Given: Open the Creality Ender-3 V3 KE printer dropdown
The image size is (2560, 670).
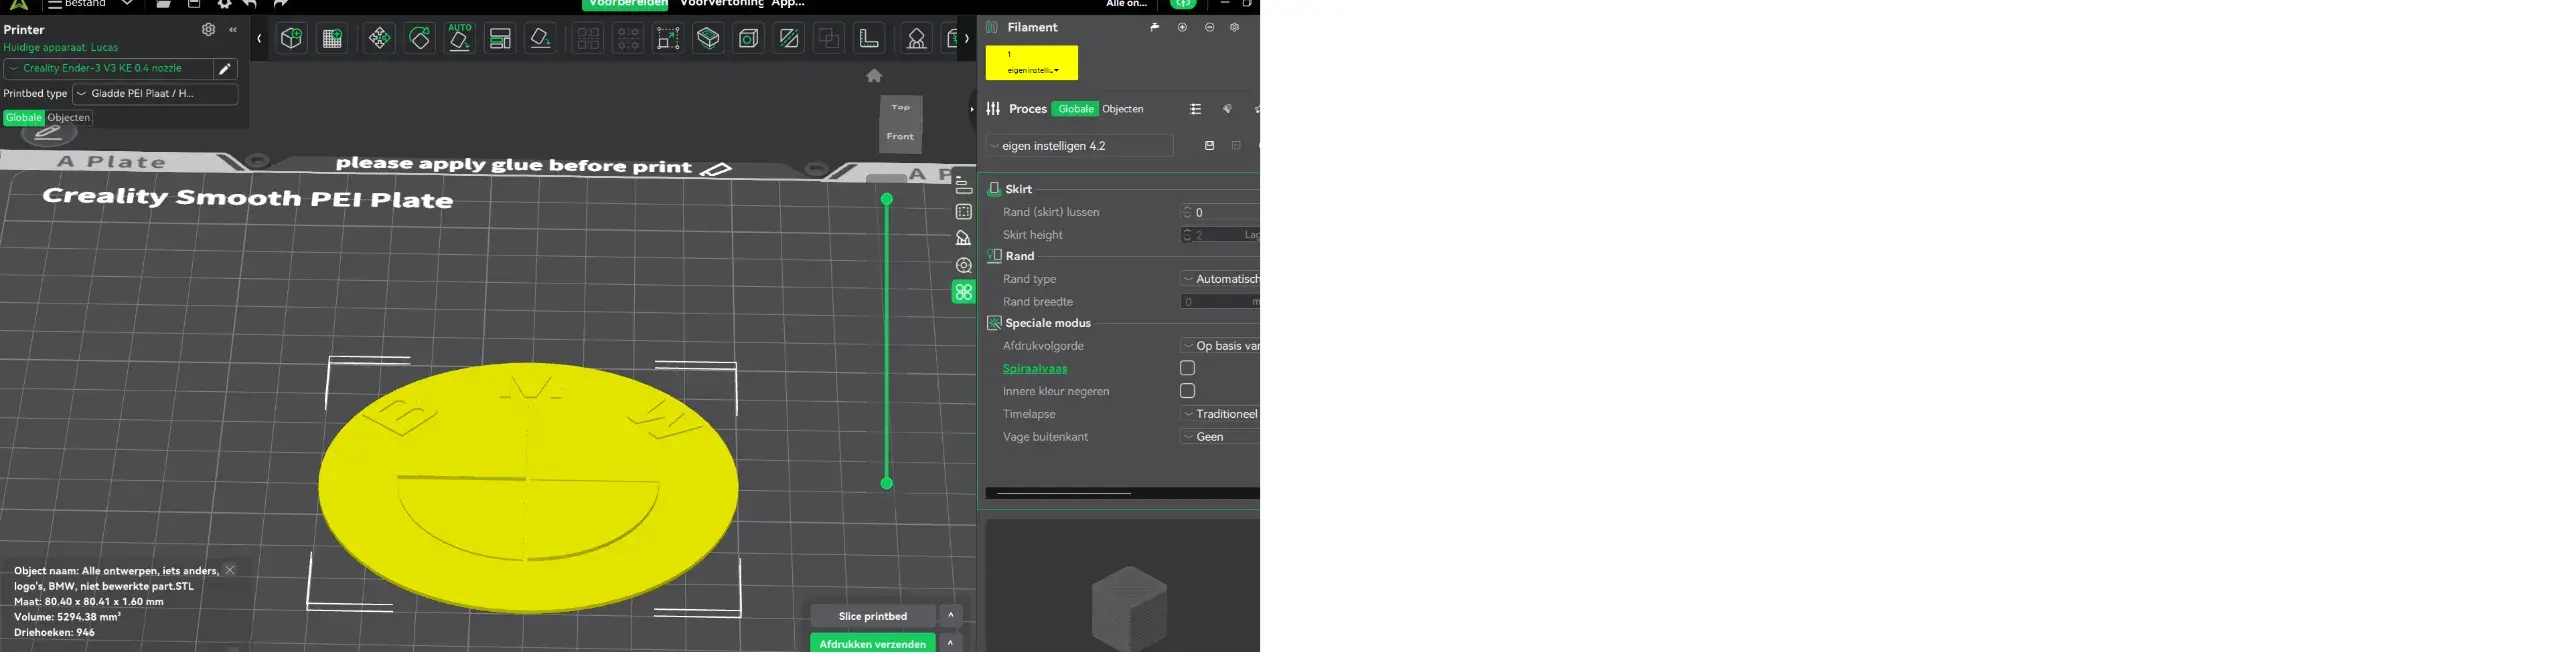Looking at the screenshot, I should [108, 69].
